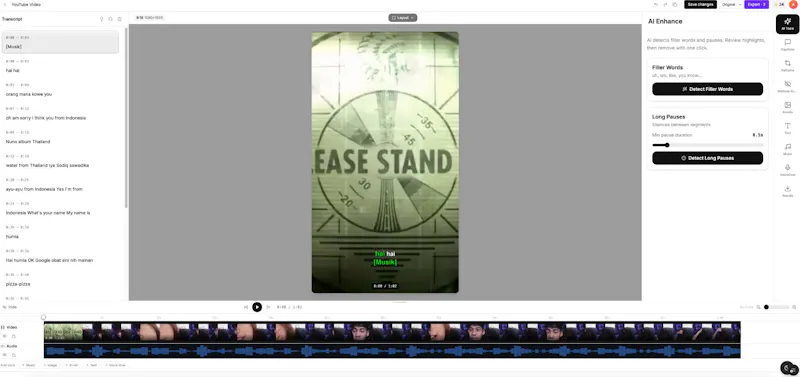Screen dimensions: 800x377
Task: Select "ayu-ayu from Indonesia Yes I'm from" line
Action: point(60,185)
